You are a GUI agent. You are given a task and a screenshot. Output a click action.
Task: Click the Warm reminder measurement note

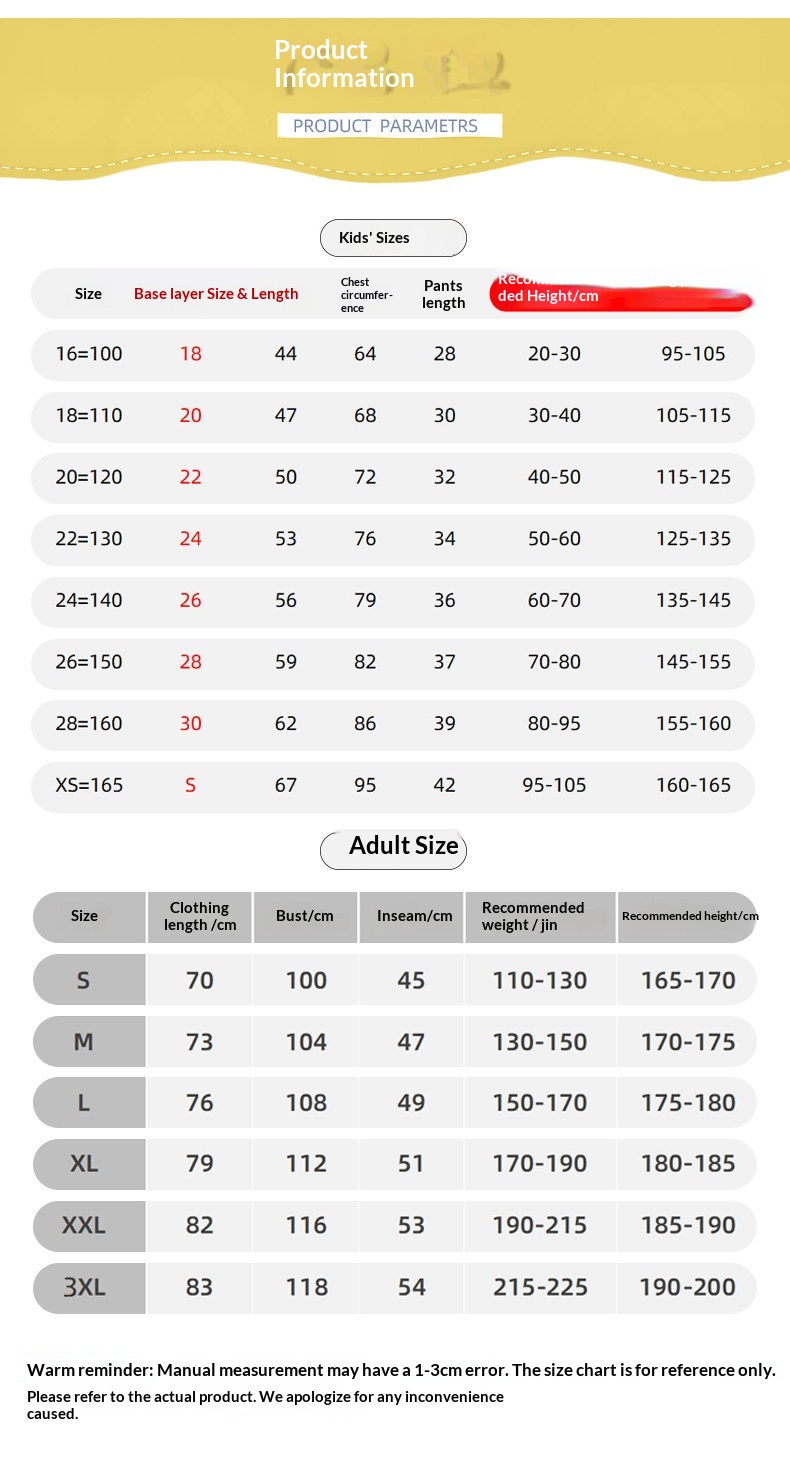click(400, 1370)
